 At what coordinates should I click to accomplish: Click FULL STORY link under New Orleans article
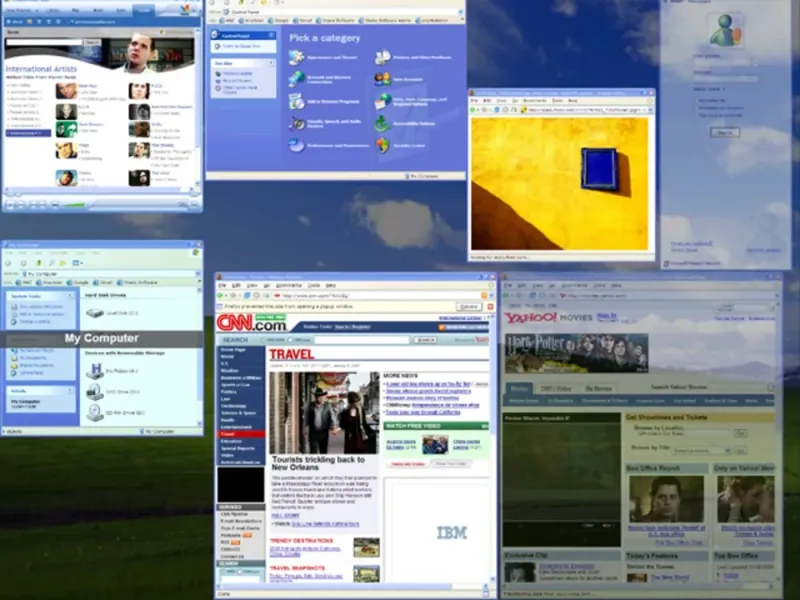pyautogui.click(x=285, y=516)
